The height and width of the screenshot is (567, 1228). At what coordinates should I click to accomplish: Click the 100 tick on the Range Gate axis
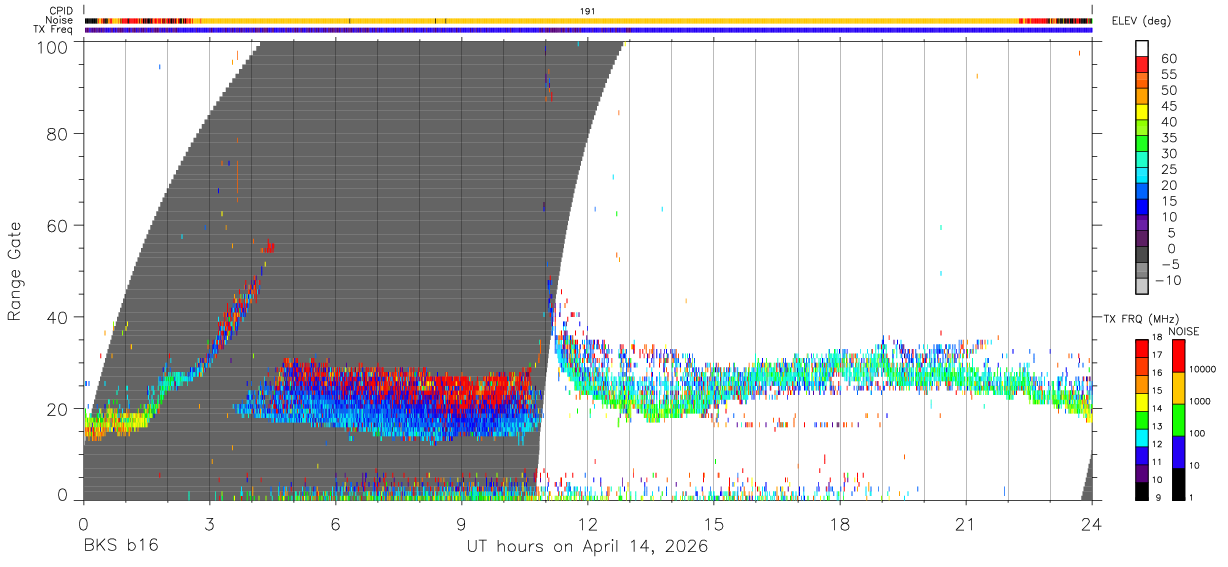click(x=54, y=47)
